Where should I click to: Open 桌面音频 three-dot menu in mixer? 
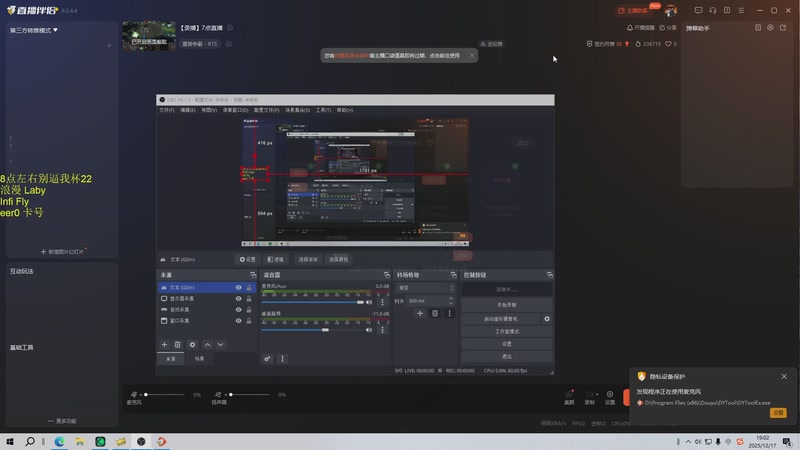[382, 330]
